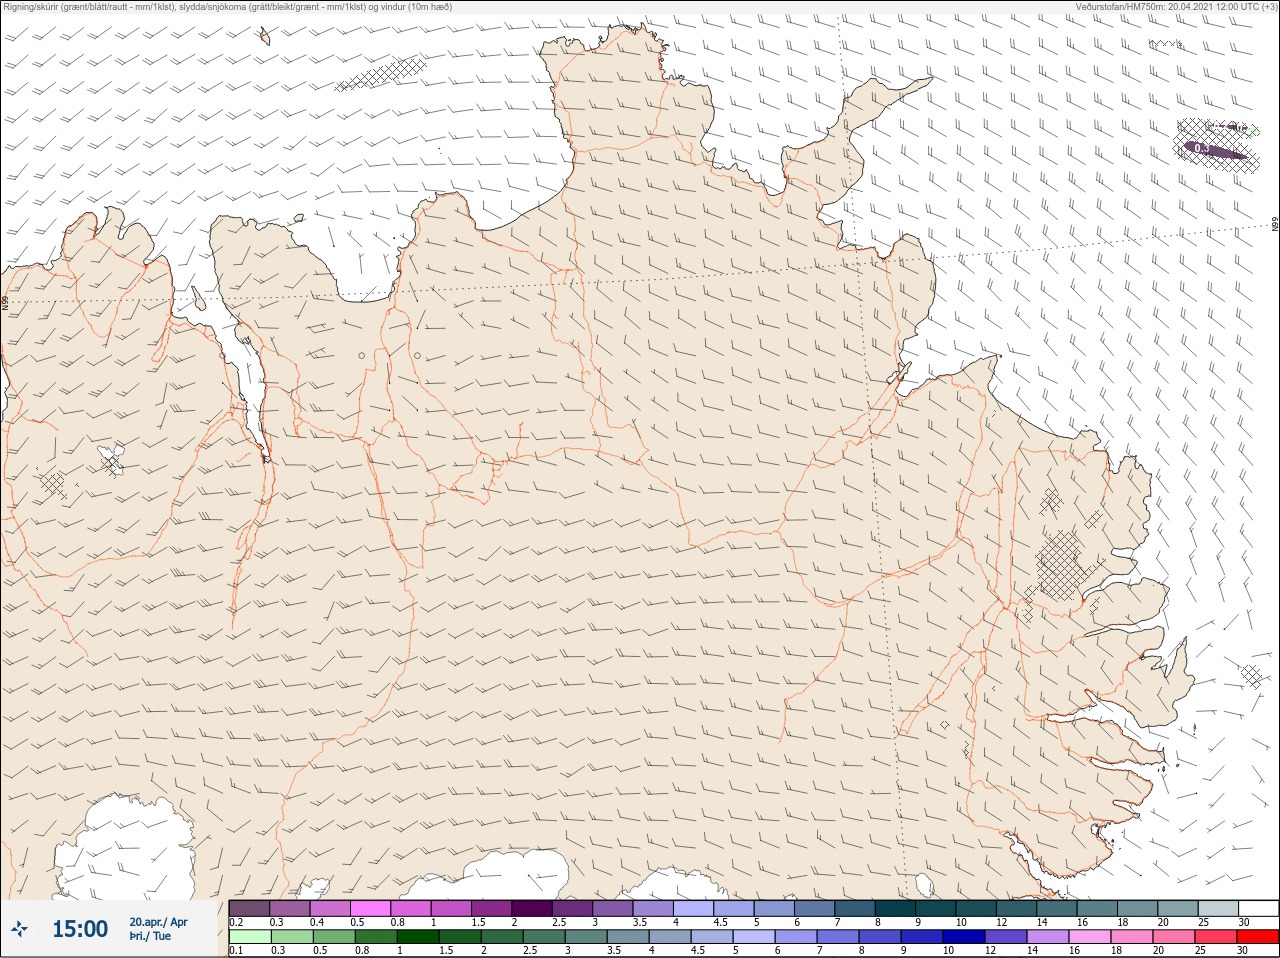Click the '20.apr./ Apr' date text
The height and width of the screenshot is (958, 1280).
point(158,922)
